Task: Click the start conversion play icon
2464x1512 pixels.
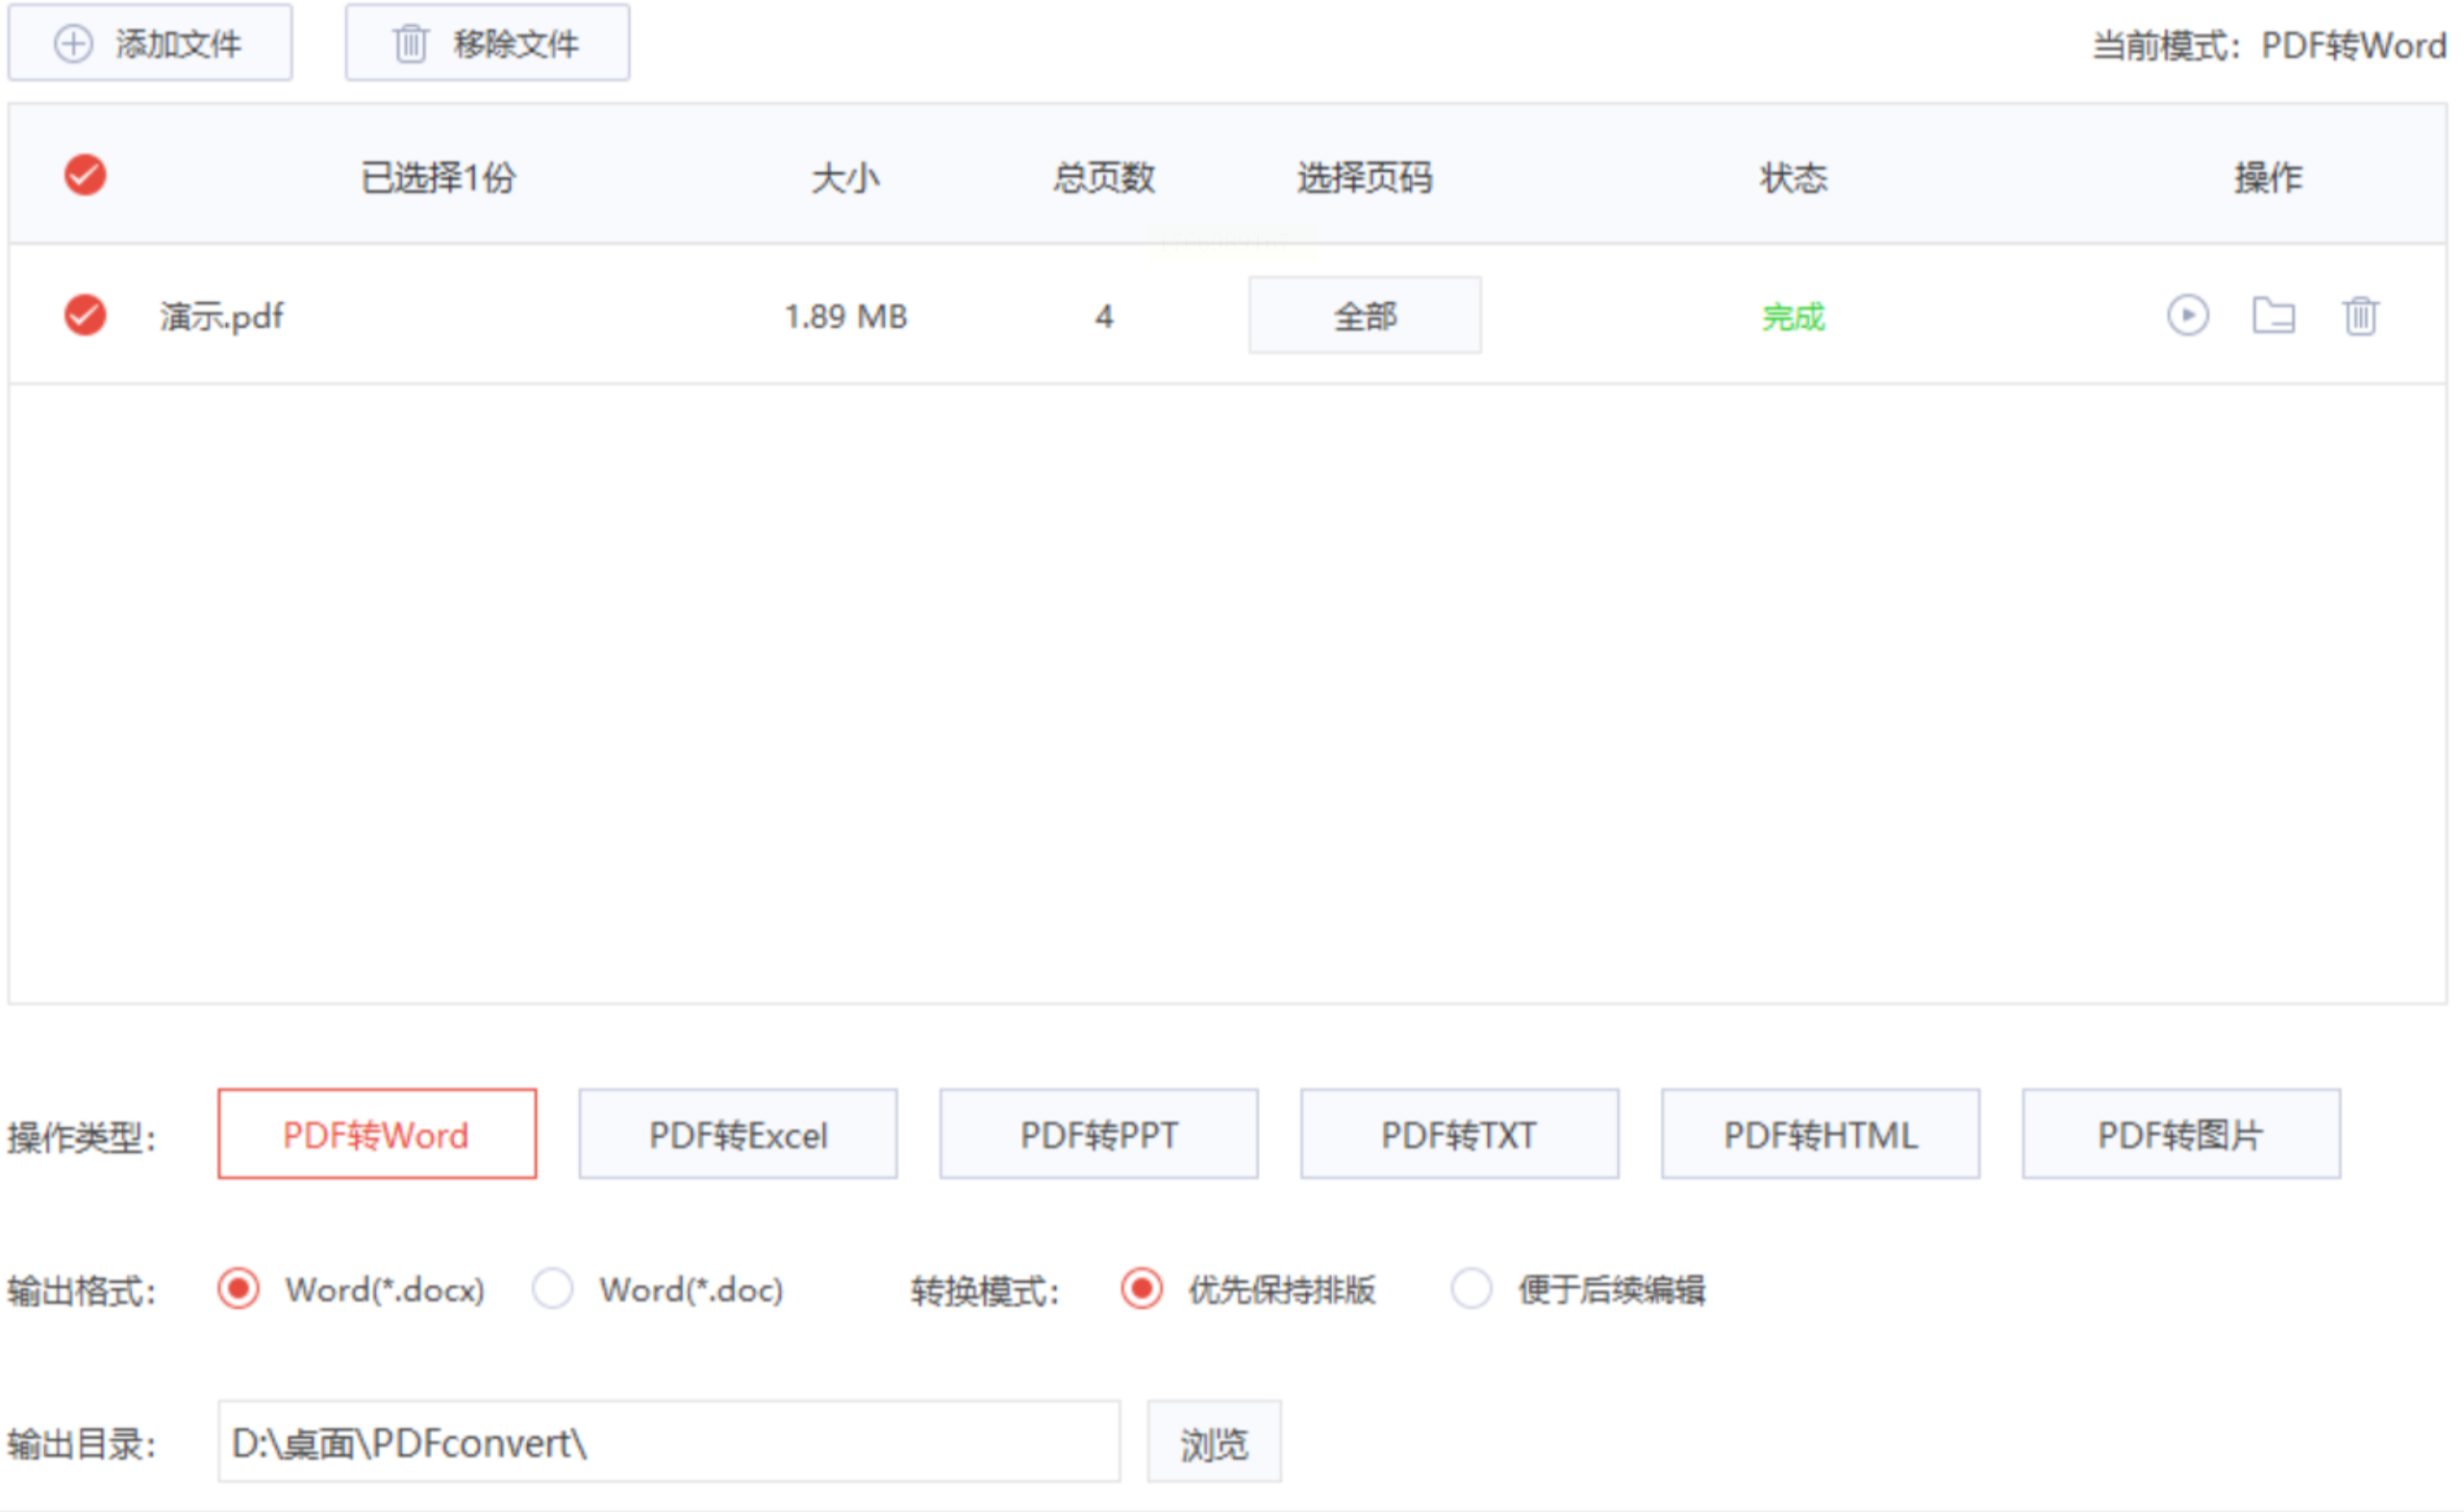Action: pyautogui.click(x=2188, y=316)
